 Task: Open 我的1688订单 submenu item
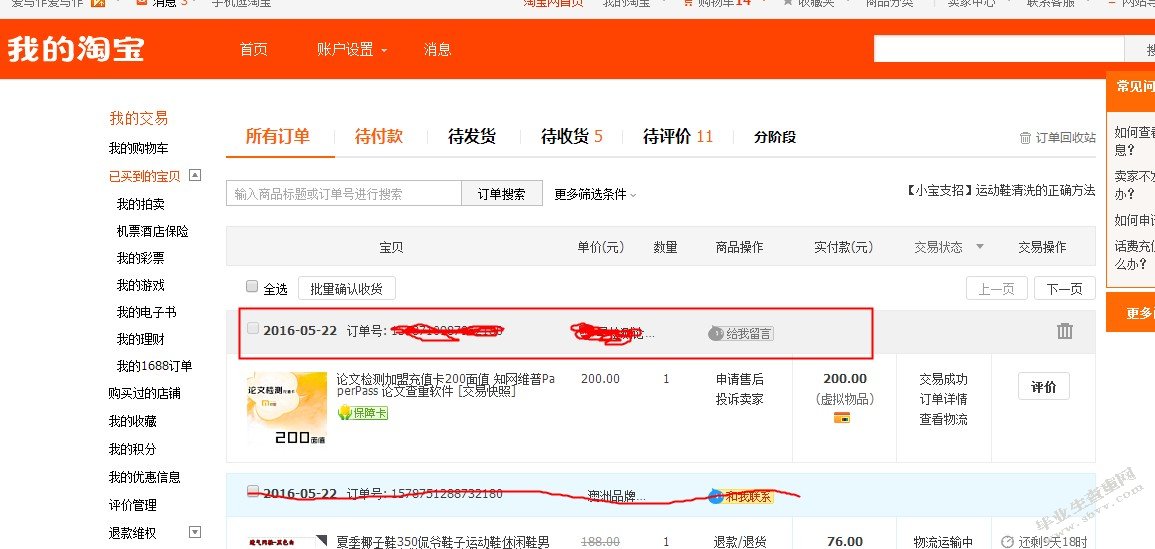click(154, 366)
